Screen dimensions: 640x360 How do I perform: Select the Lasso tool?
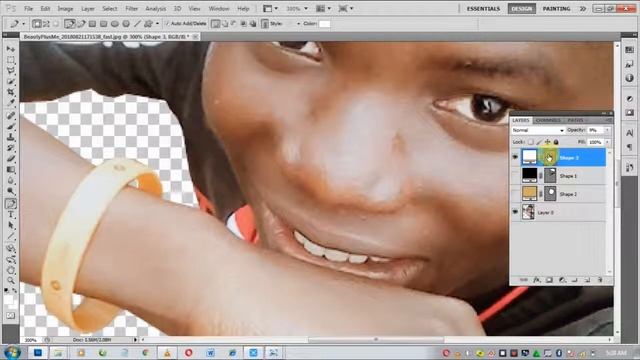click(11, 71)
